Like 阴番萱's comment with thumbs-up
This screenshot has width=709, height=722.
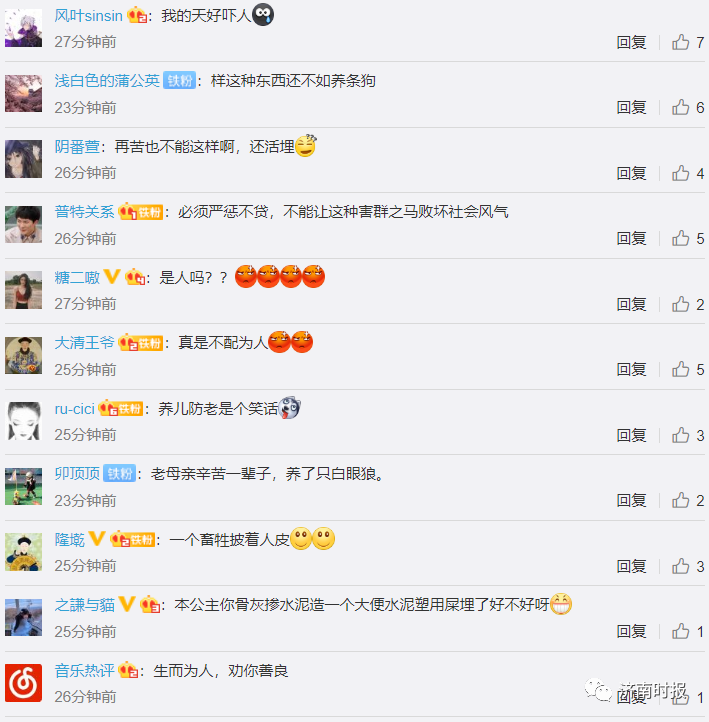point(680,173)
